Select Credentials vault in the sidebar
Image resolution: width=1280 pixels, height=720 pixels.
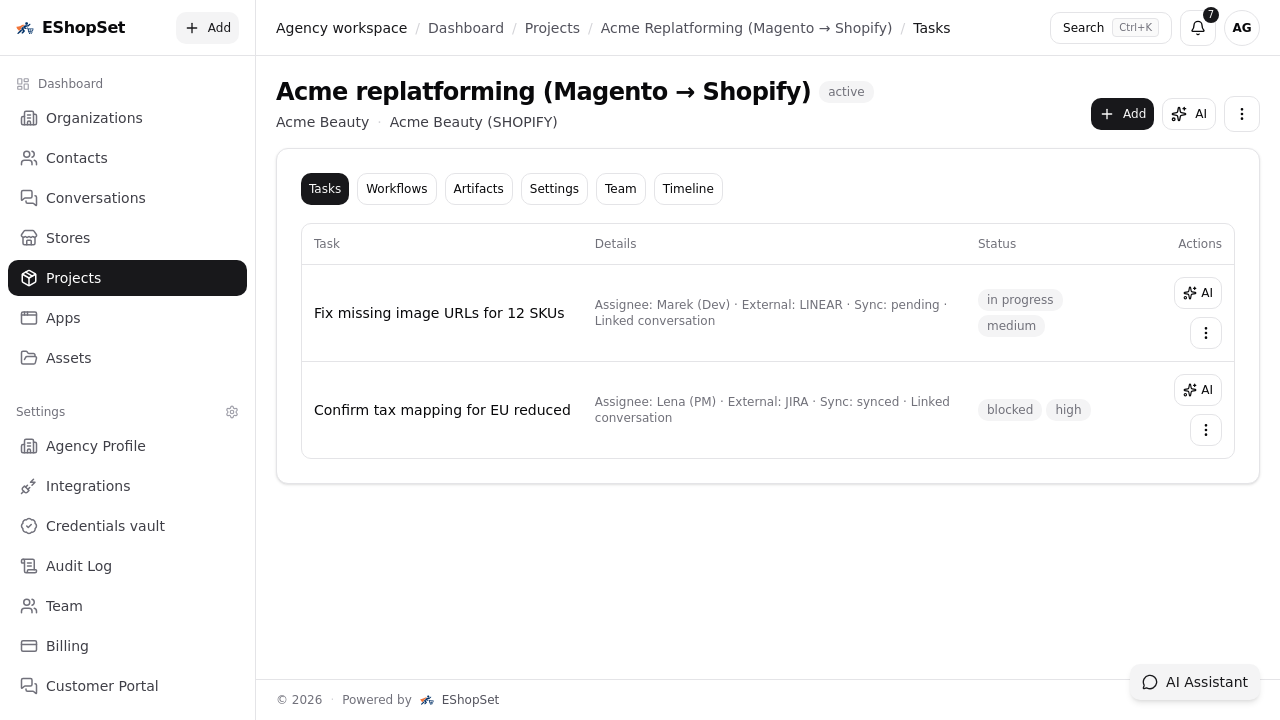pyautogui.click(x=105, y=526)
